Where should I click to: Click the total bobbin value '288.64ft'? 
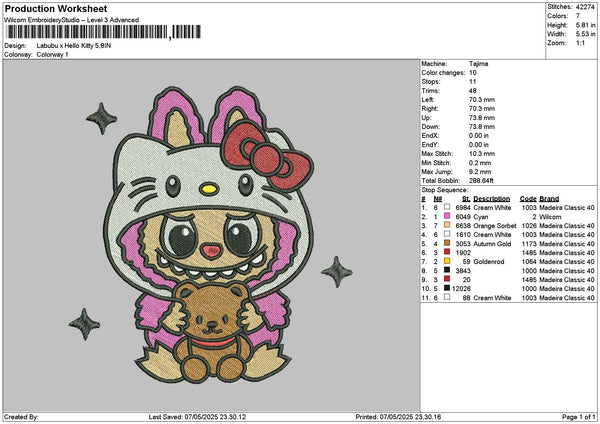[x=481, y=181]
